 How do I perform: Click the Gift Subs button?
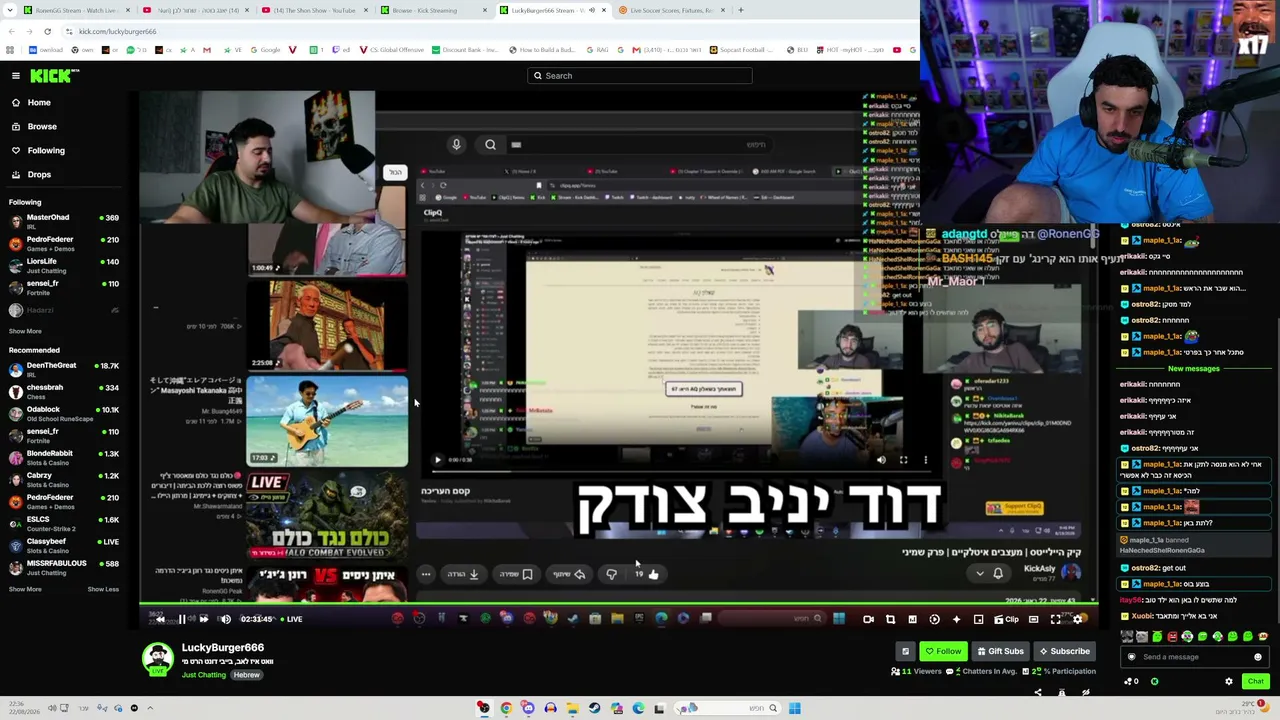[1000, 651]
